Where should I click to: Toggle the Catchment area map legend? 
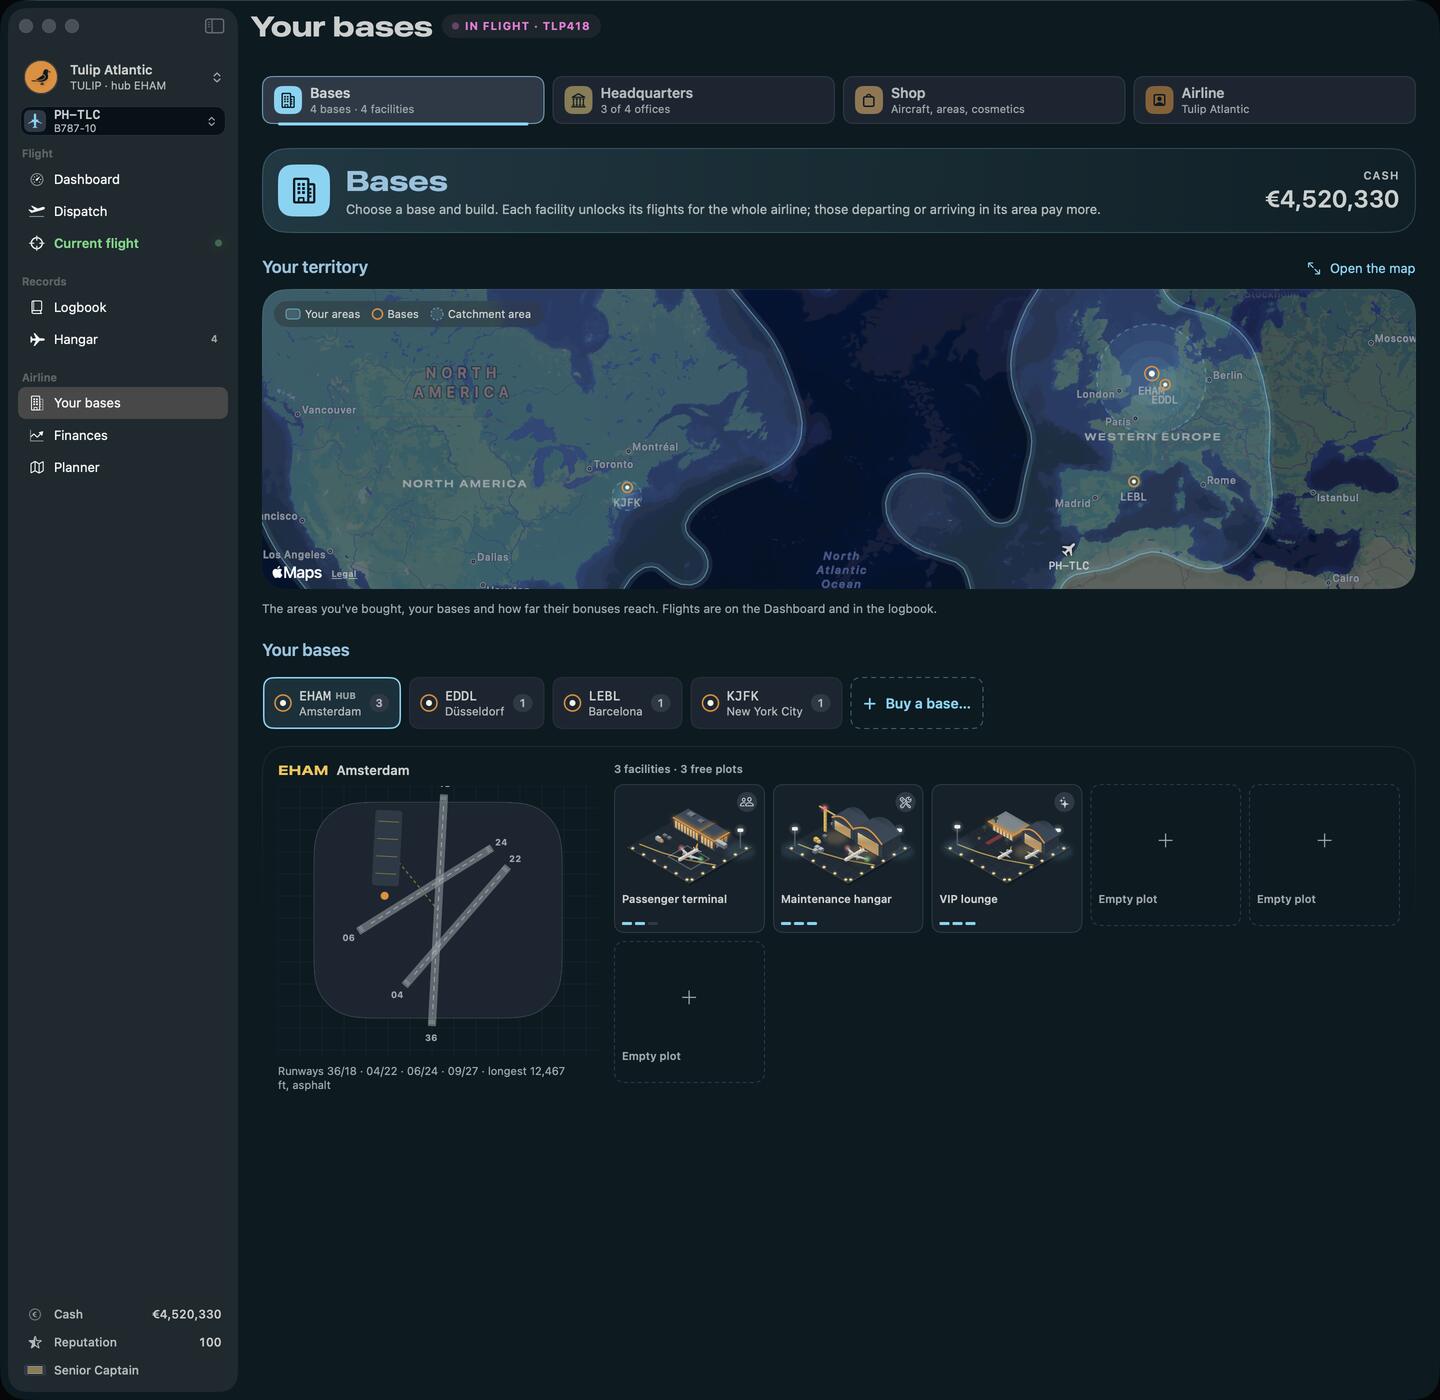click(481, 314)
